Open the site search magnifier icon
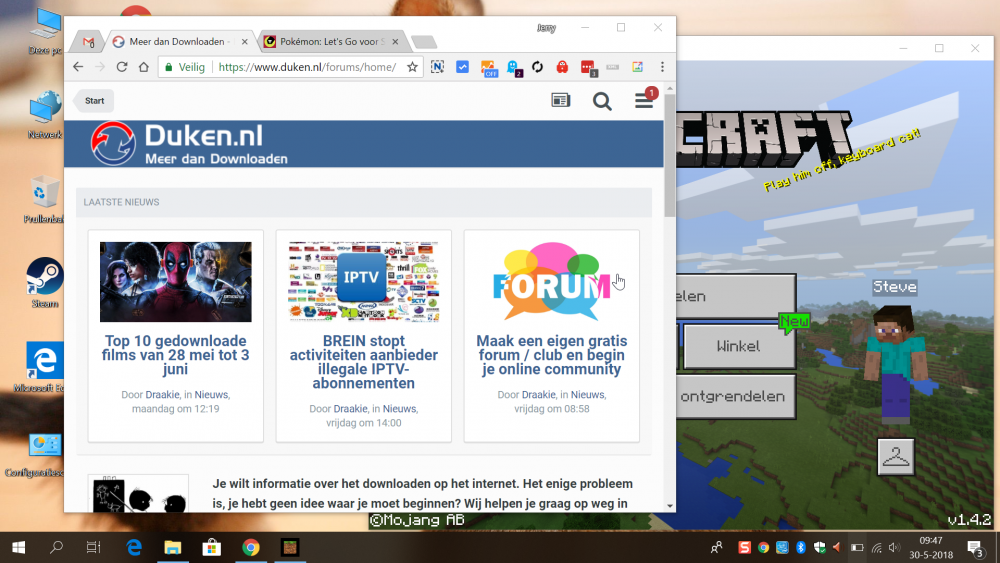Screen dimensions: 1000x563 pyautogui.click(x=602, y=101)
